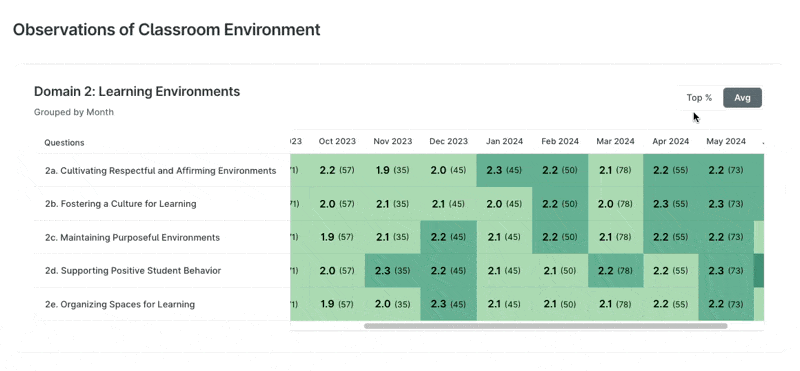Click the 2c Apr 2024 cell 2.2 (55)

[670, 237]
